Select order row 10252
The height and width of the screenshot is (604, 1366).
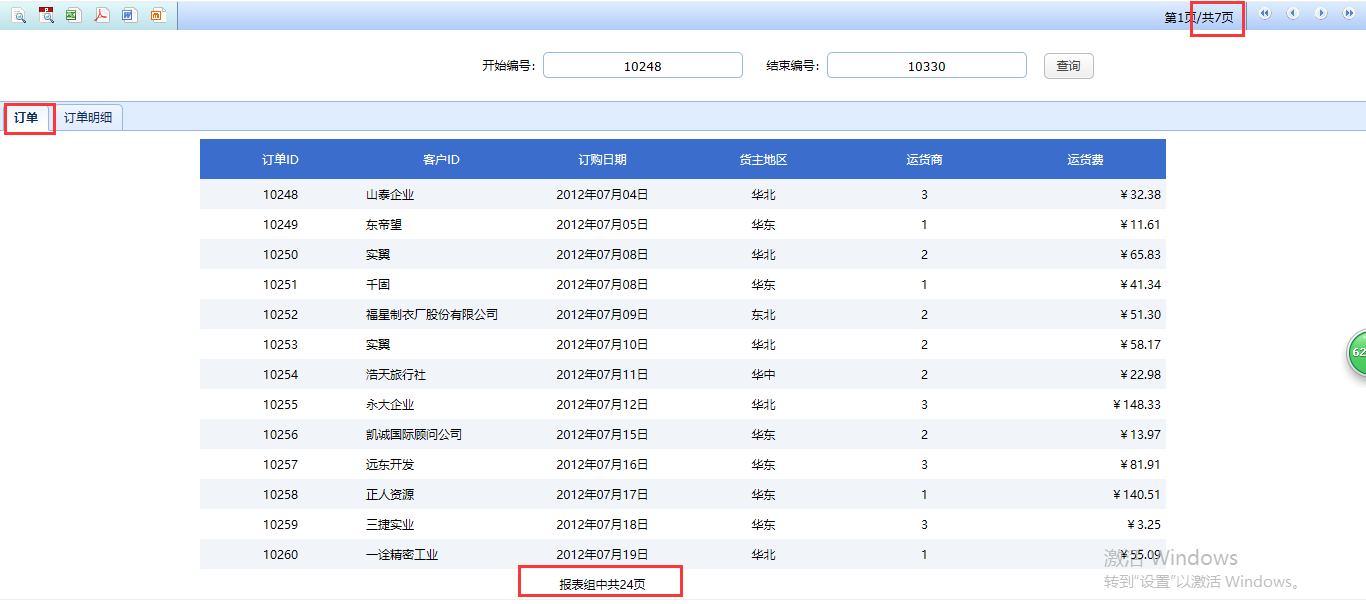click(x=280, y=315)
